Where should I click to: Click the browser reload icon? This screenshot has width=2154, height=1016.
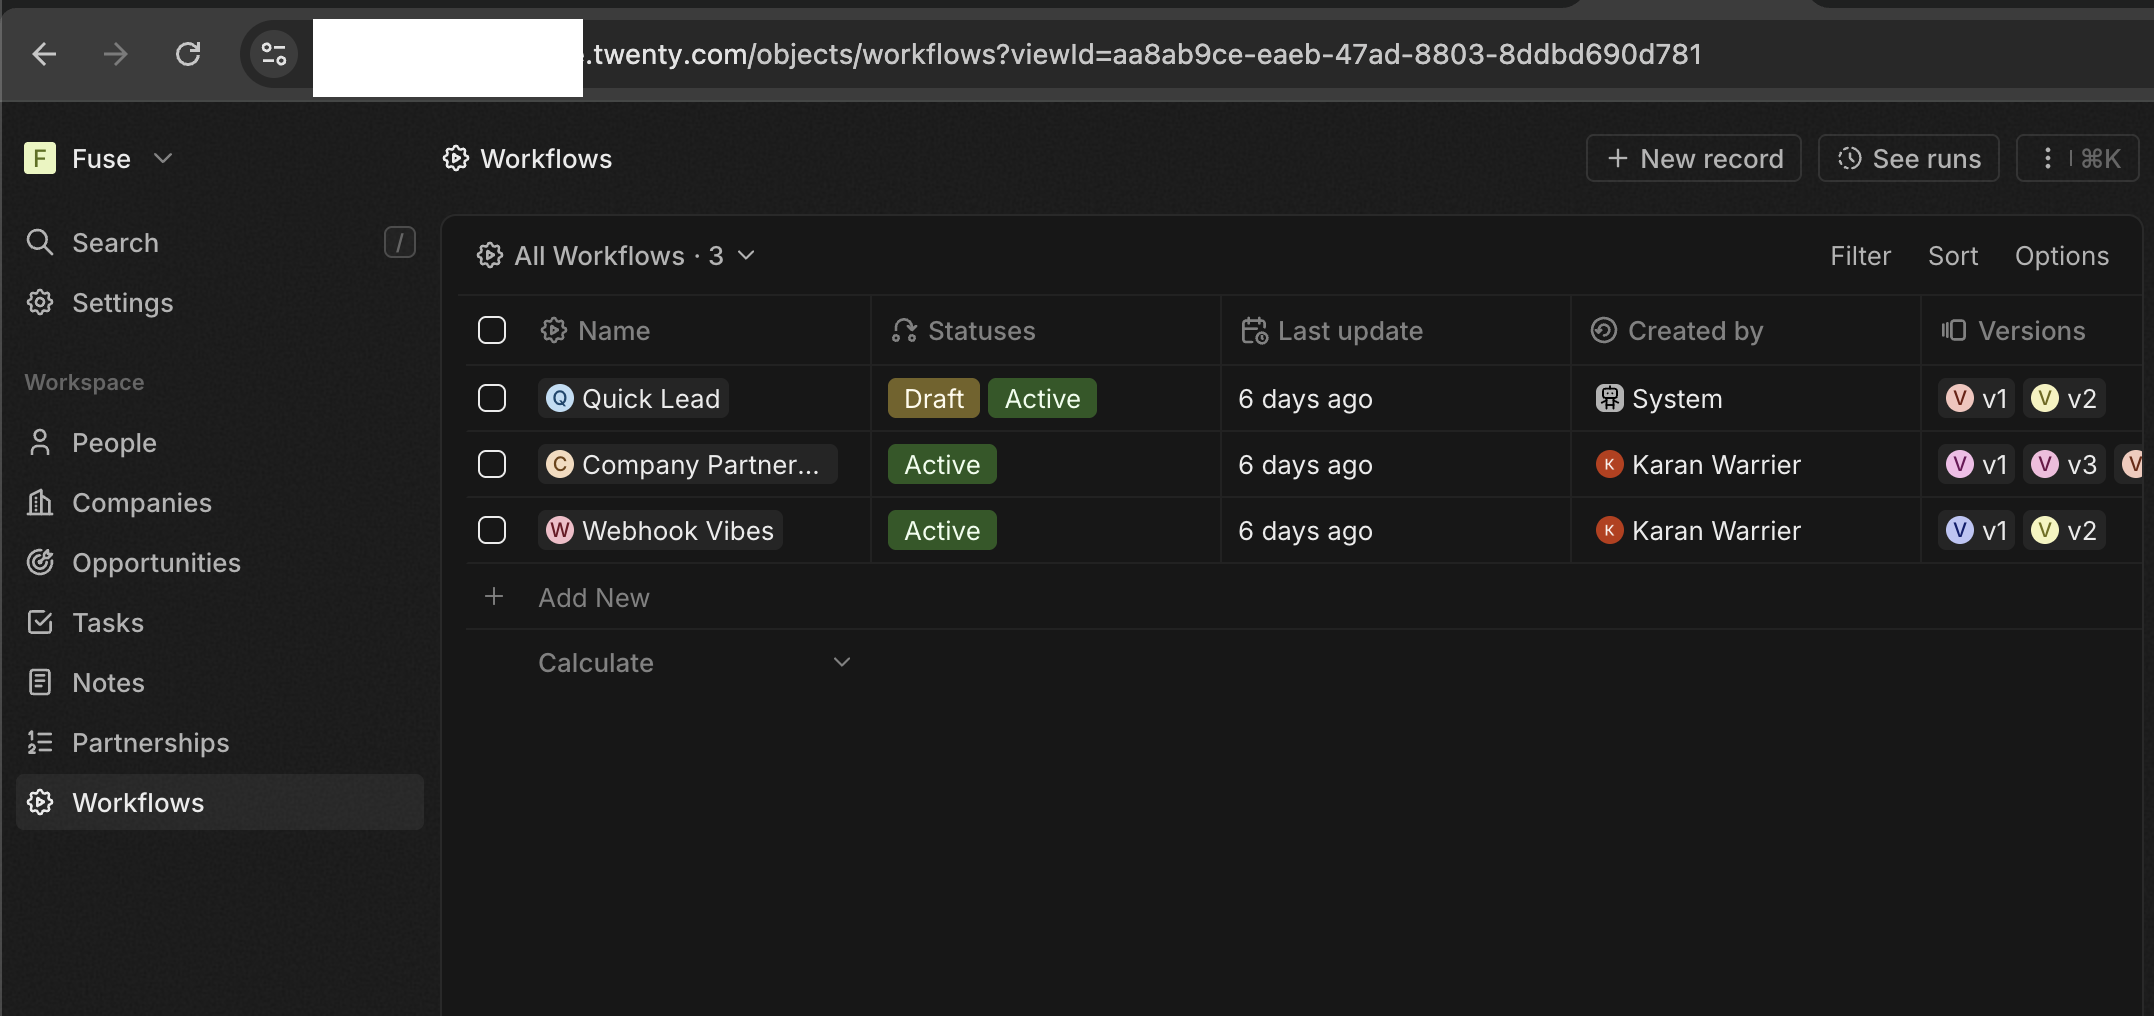tap(188, 54)
